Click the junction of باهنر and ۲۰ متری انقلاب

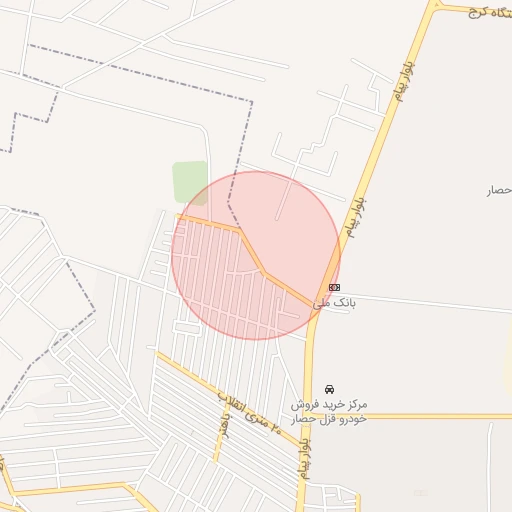click(228, 401)
